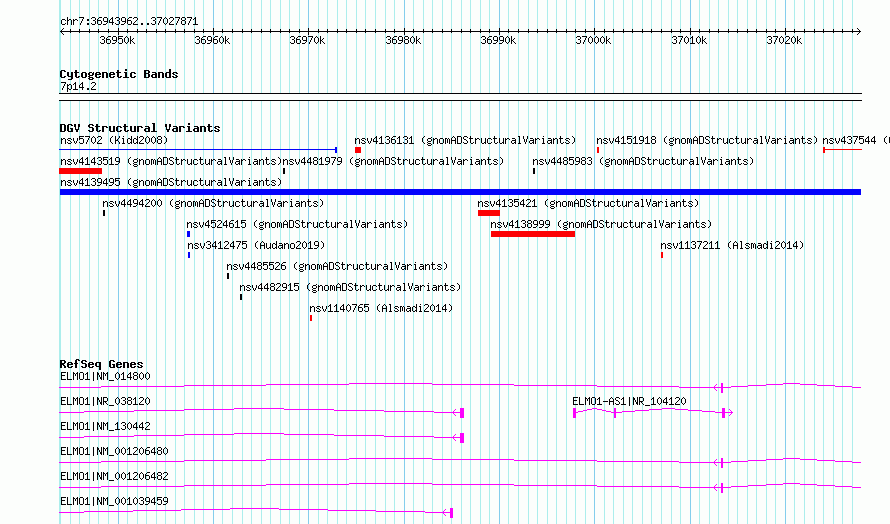Open nsv4151918 gnomAD variant label
Viewport: 890px width, 524px height.
click(x=707, y=140)
